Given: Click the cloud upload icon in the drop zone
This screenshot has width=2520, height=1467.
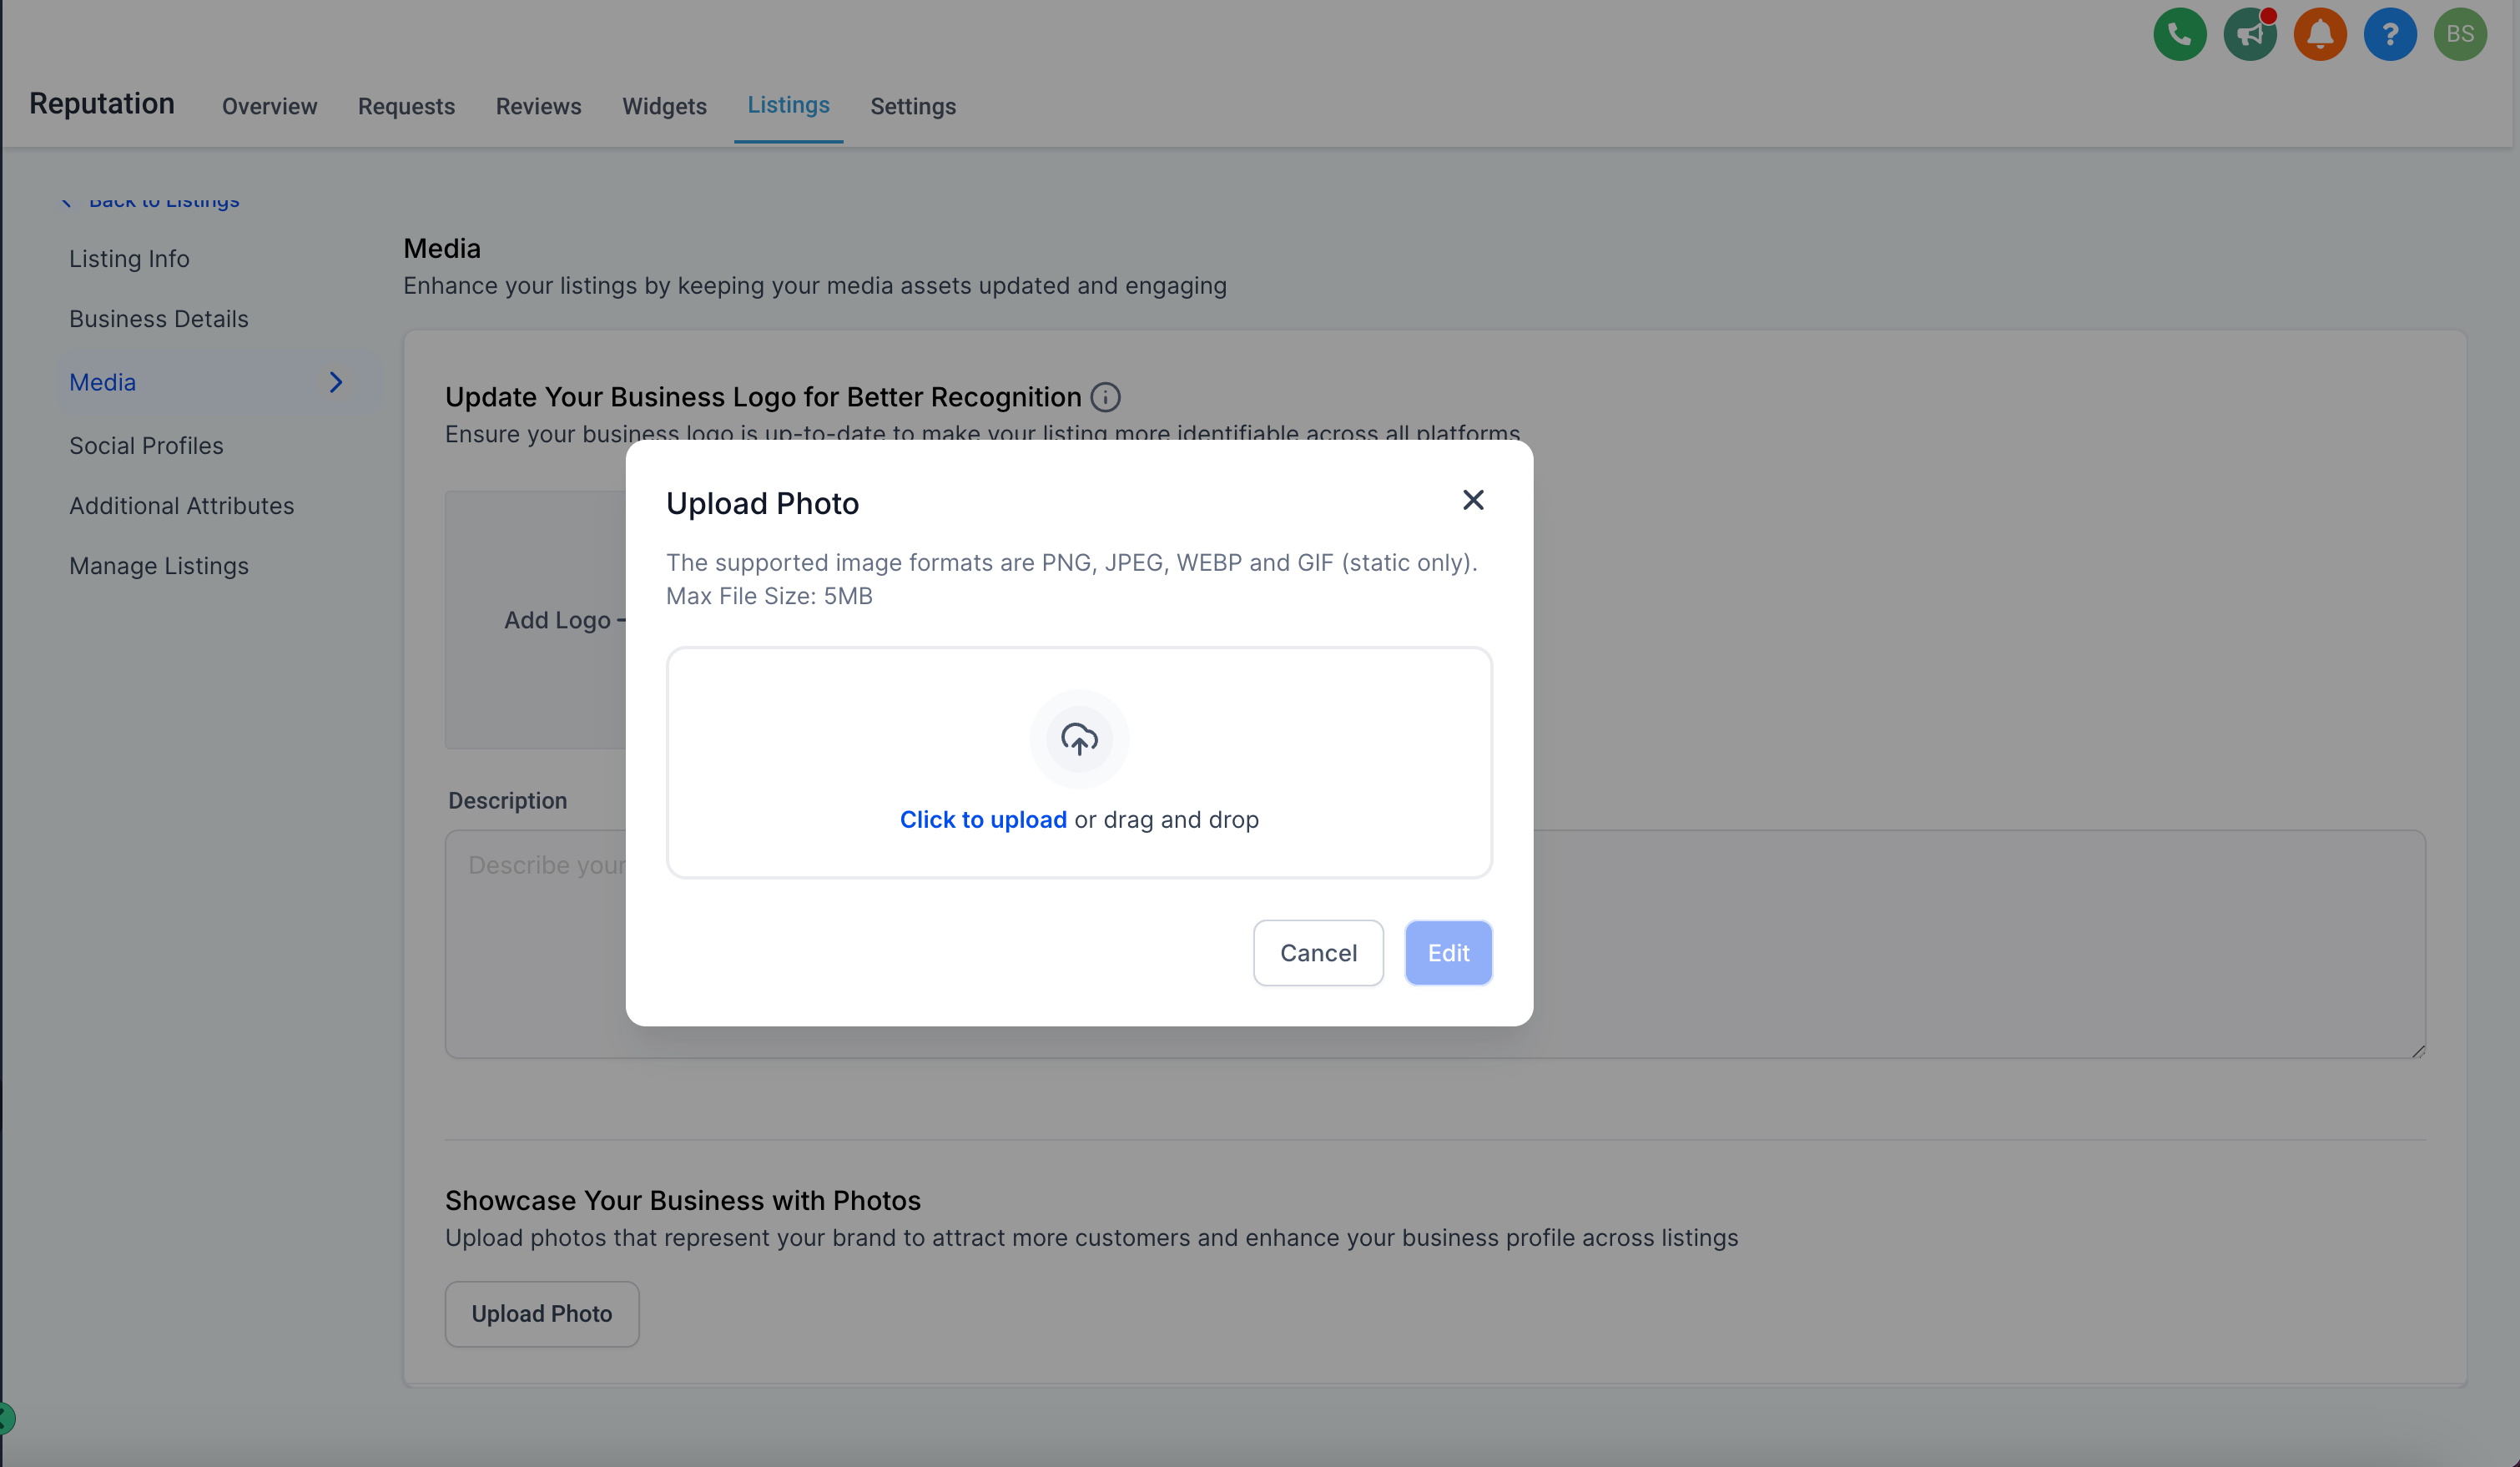Looking at the screenshot, I should click(x=1079, y=739).
